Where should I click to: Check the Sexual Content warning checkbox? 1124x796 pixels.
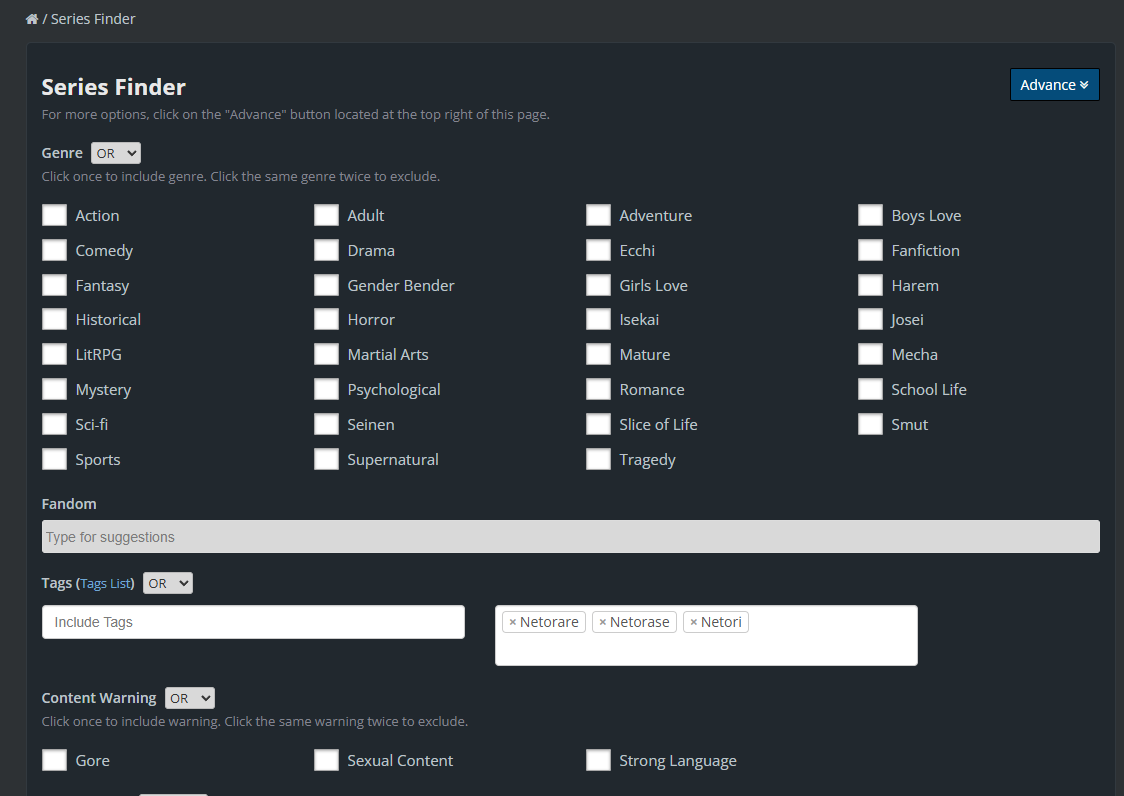click(x=326, y=760)
